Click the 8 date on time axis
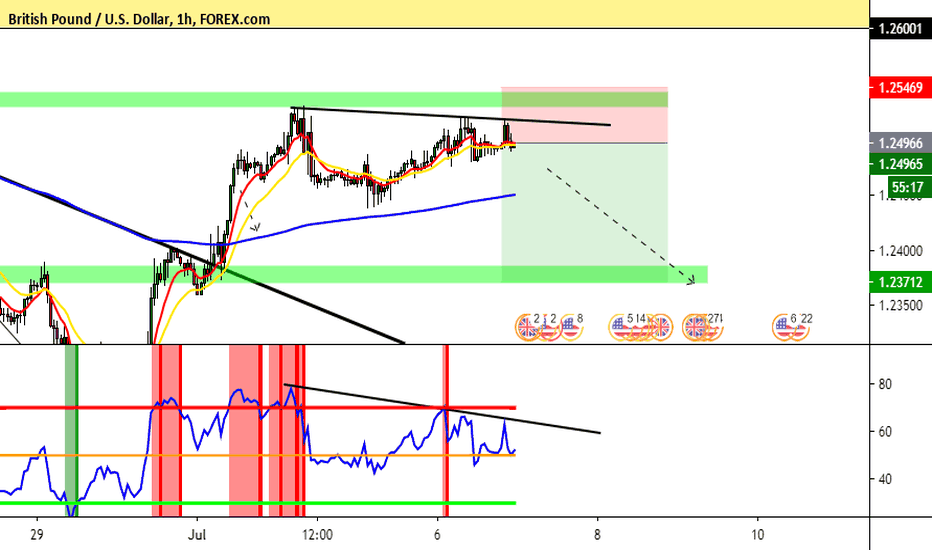This screenshot has height=550, width=932. click(597, 535)
